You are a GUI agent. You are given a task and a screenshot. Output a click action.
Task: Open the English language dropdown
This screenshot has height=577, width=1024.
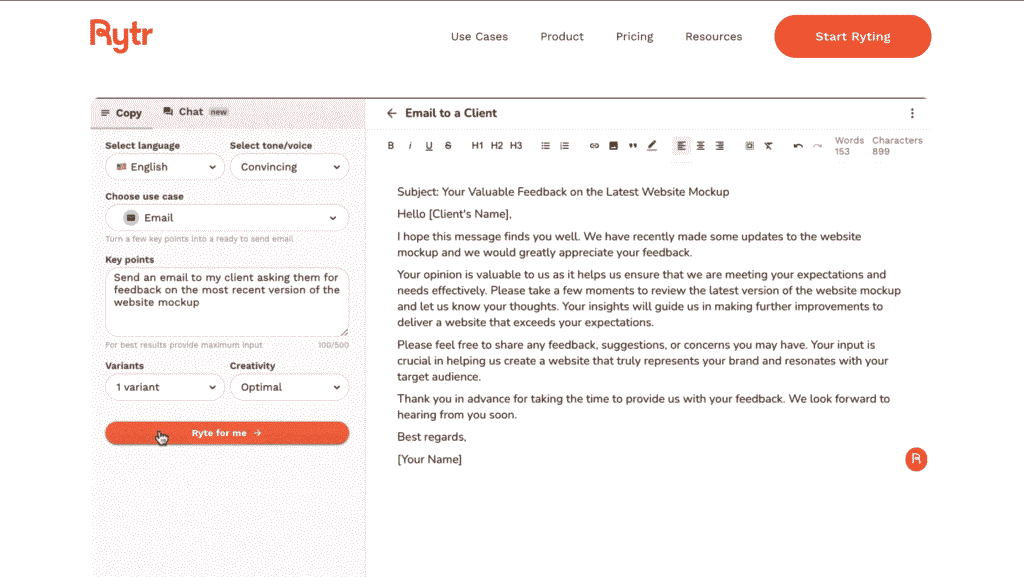[x=165, y=167]
